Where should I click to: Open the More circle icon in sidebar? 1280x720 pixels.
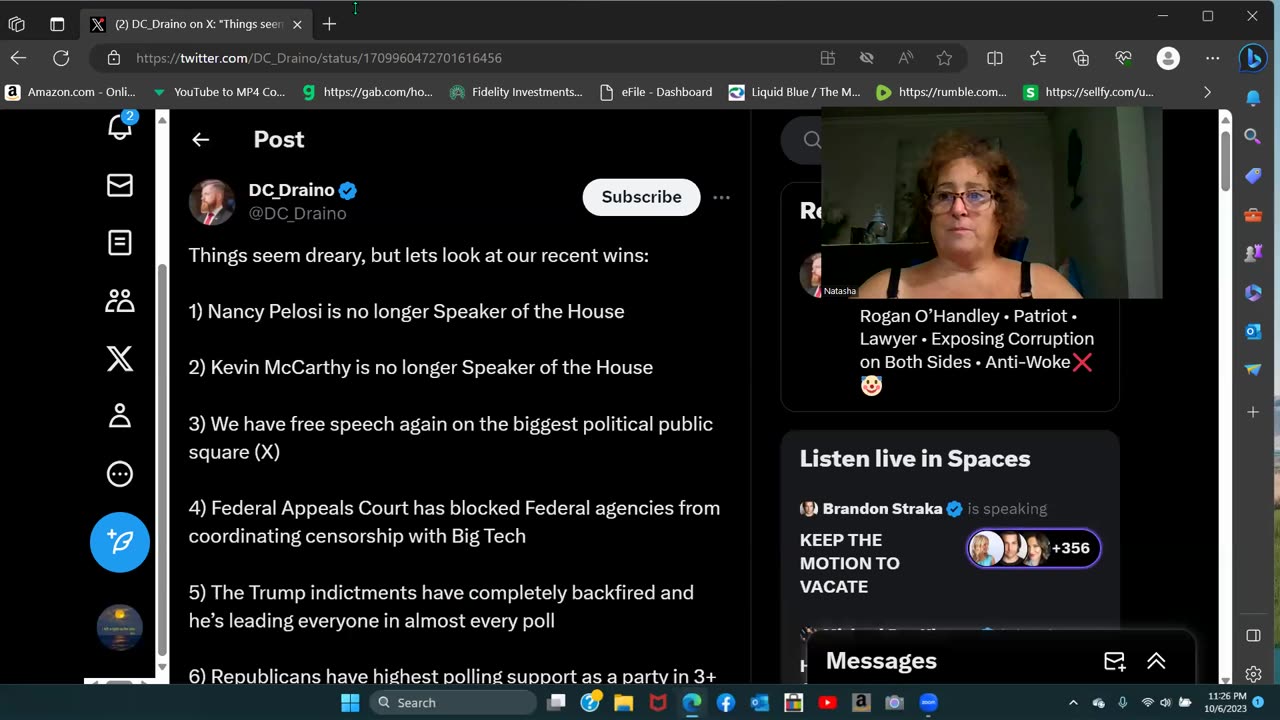pyautogui.click(x=120, y=474)
